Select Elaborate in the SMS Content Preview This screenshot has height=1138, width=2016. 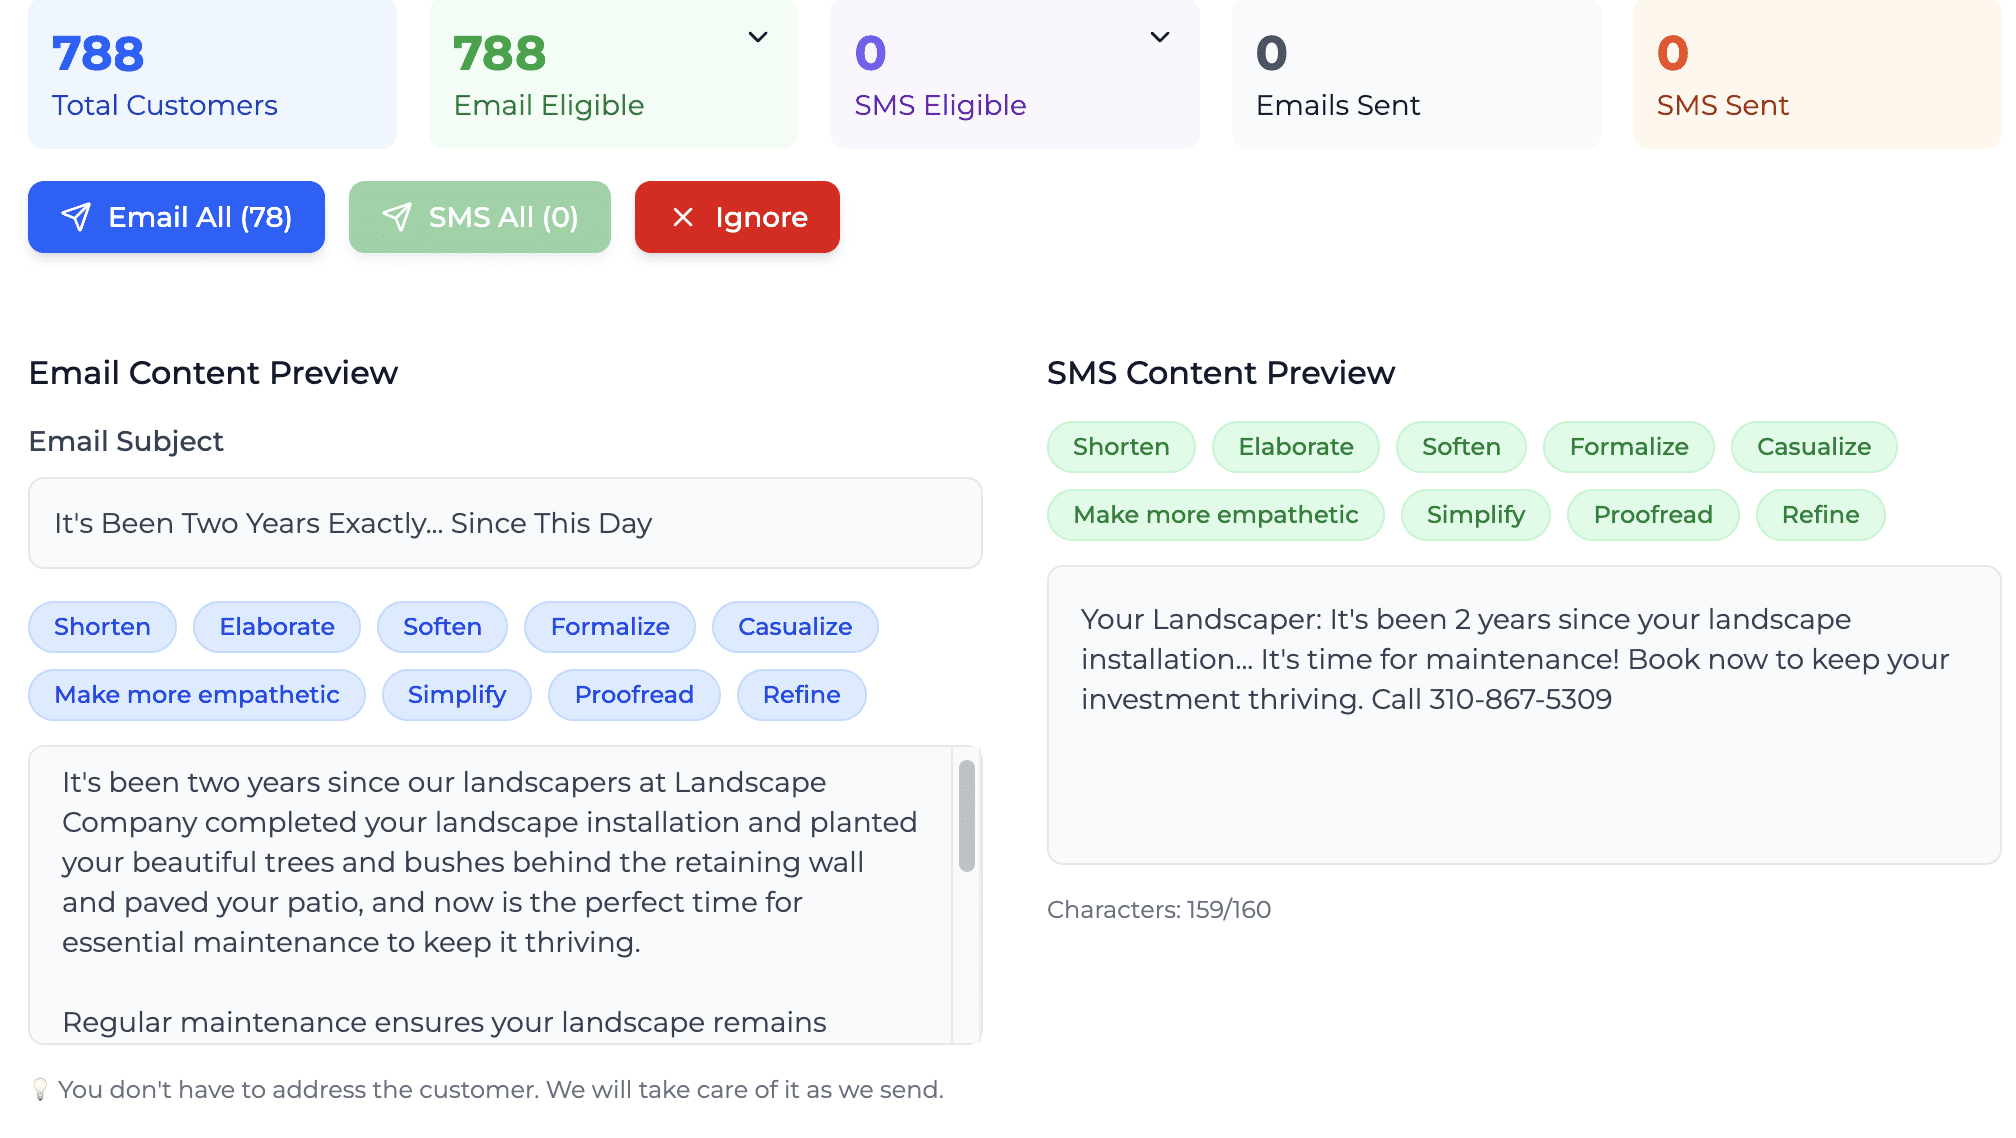tap(1295, 447)
